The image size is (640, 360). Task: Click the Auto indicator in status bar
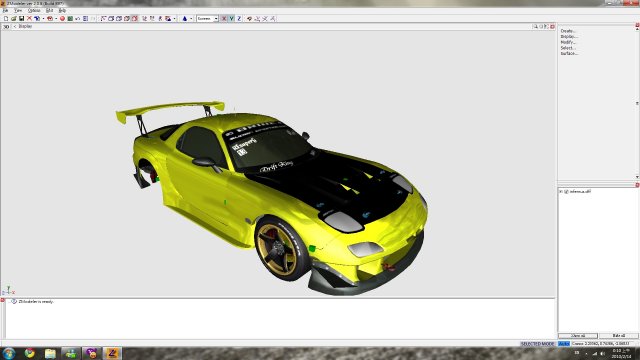click(x=564, y=344)
